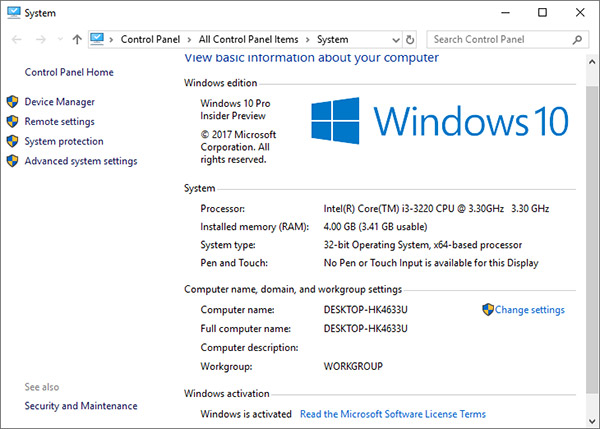Click shield icon next to Change settings
Screen dimensions: 600x429
pyautogui.click(x=488, y=310)
